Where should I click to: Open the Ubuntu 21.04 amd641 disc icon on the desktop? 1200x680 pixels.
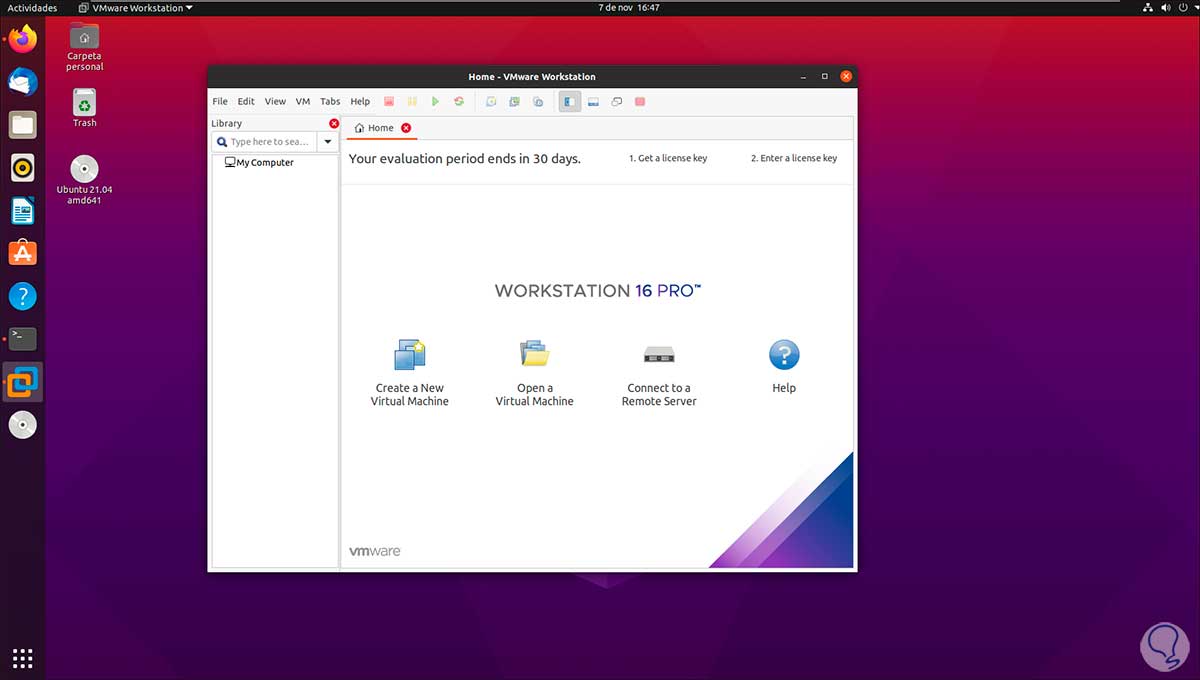click(85, 181)
